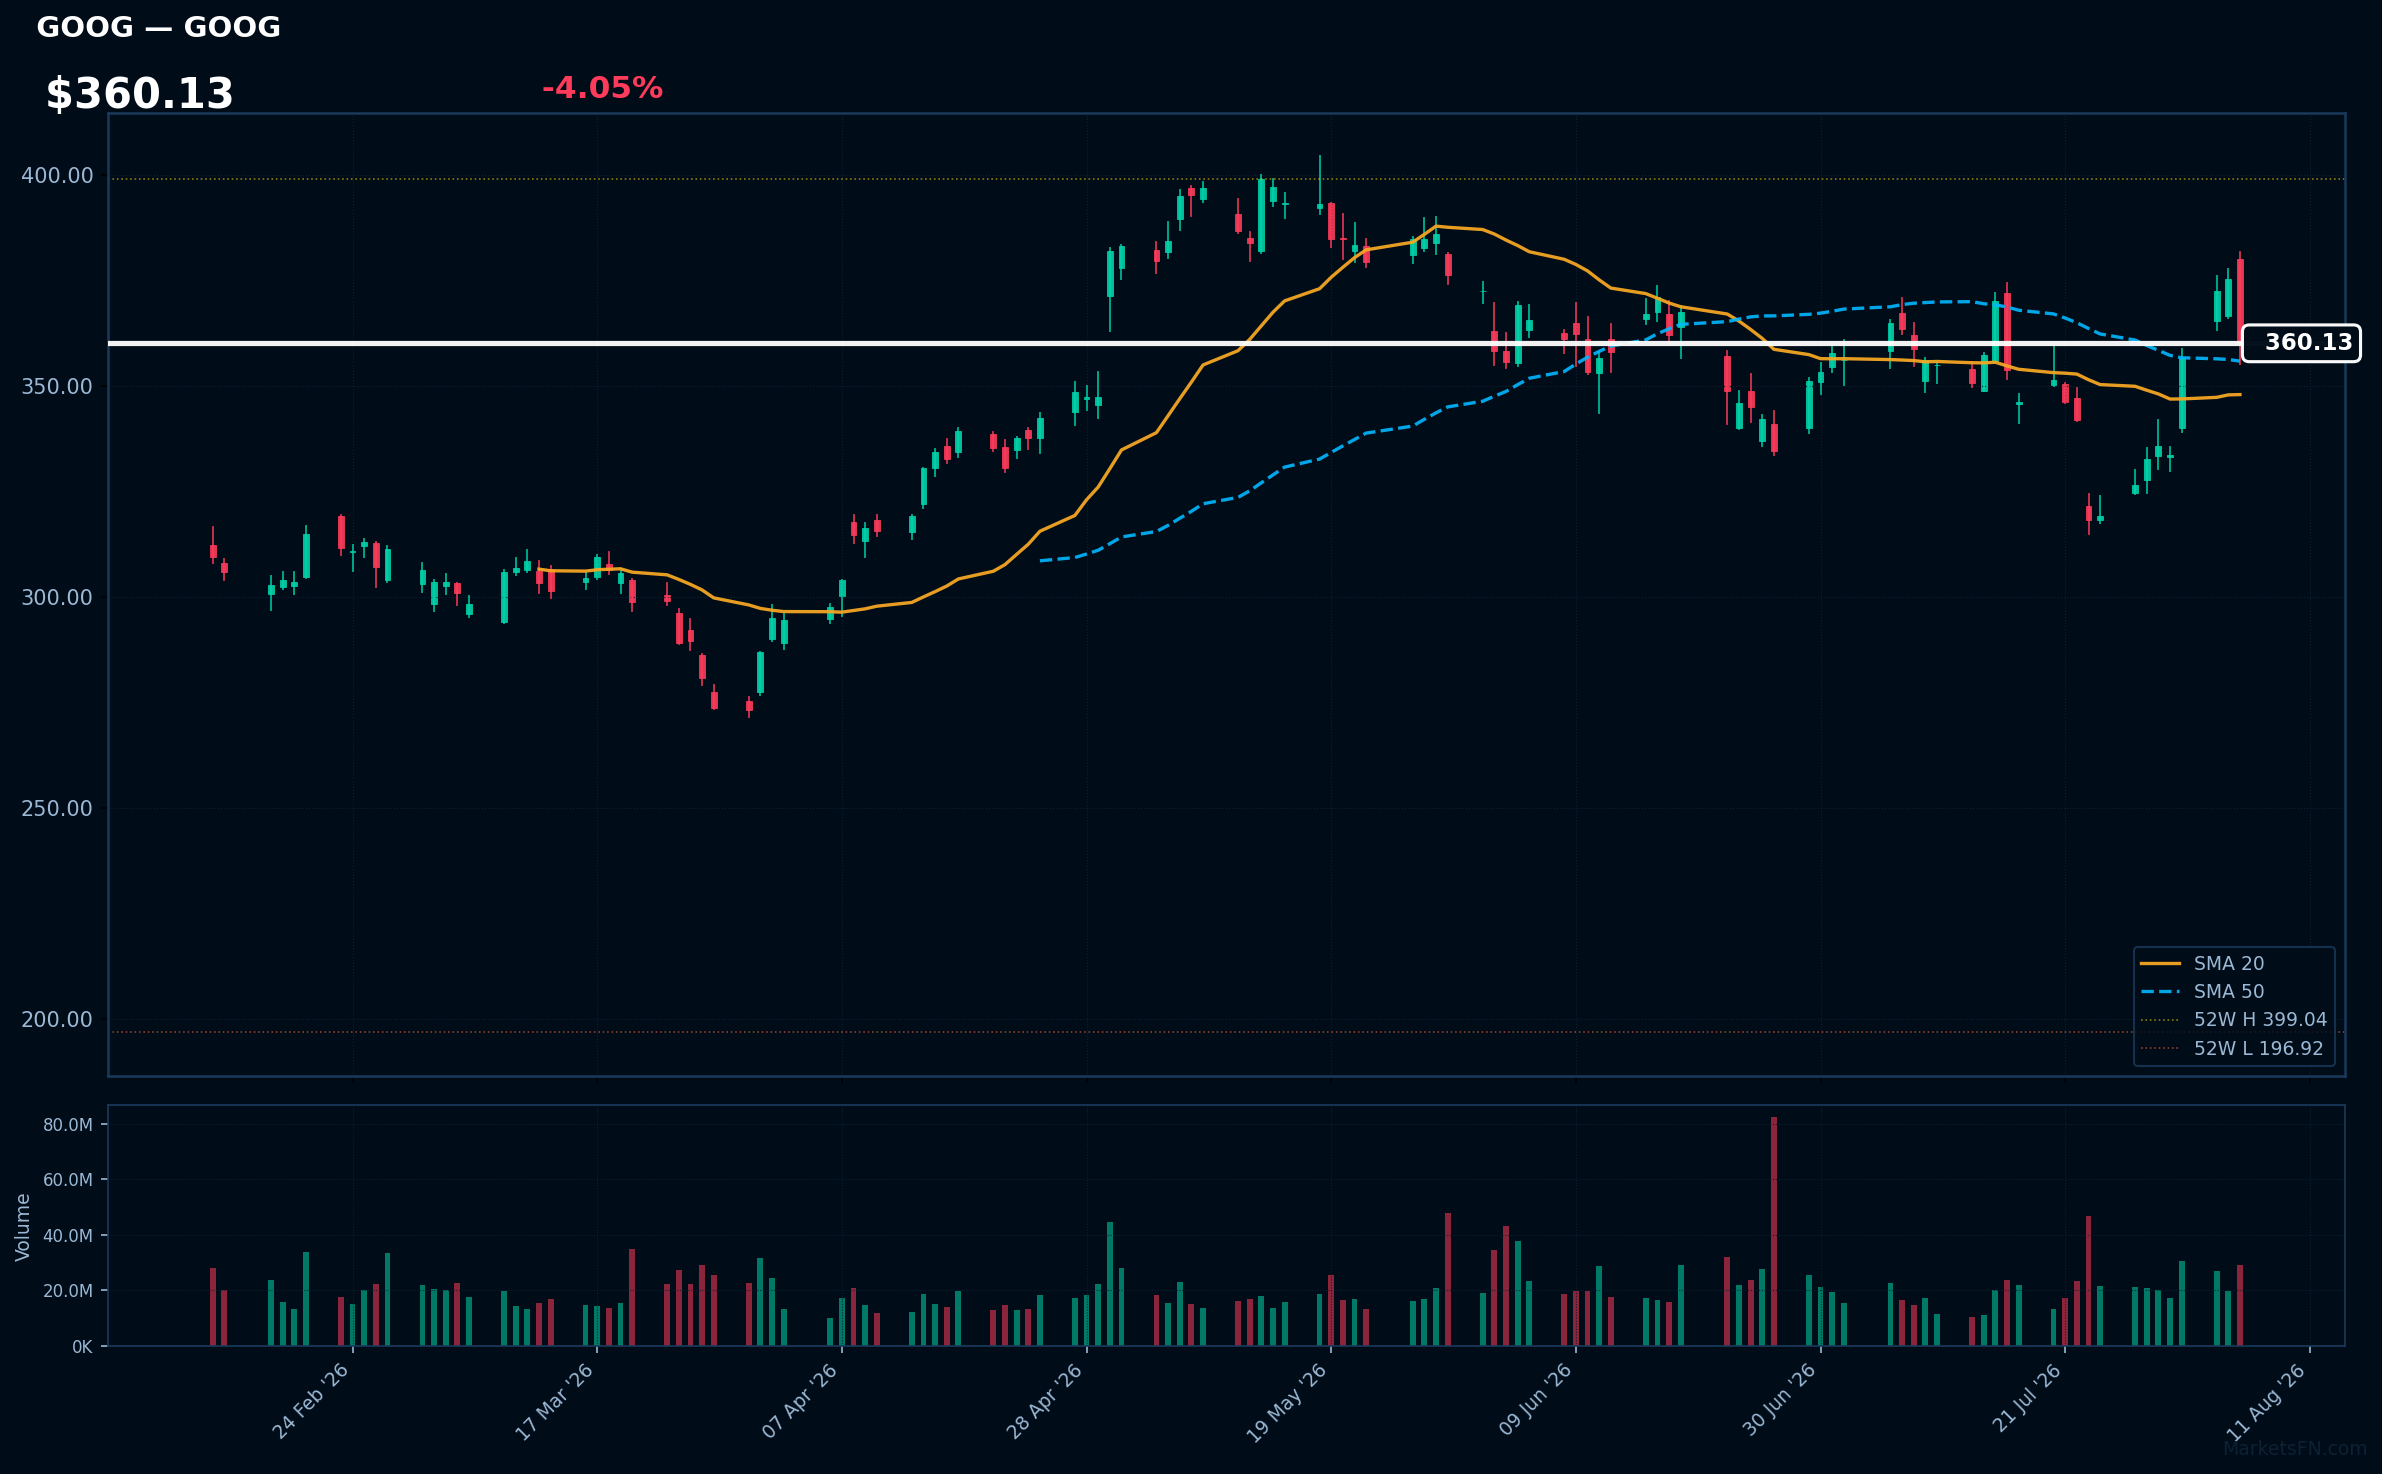2382x1474 pixels.
Task: Click the 80.0M volume axis label
Action: pyautogui.click(x=68, y=1125)
